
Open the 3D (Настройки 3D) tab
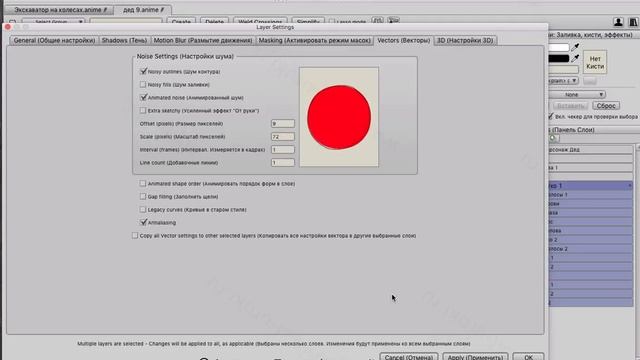tap(465, 40)
